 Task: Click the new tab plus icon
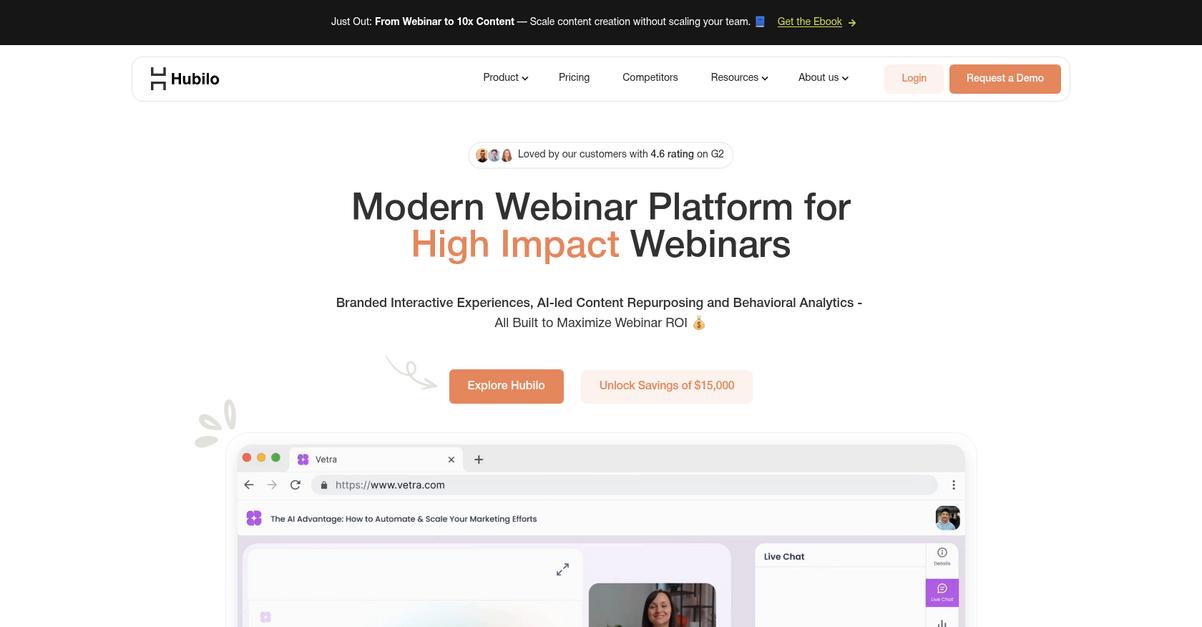coord(479,460)
